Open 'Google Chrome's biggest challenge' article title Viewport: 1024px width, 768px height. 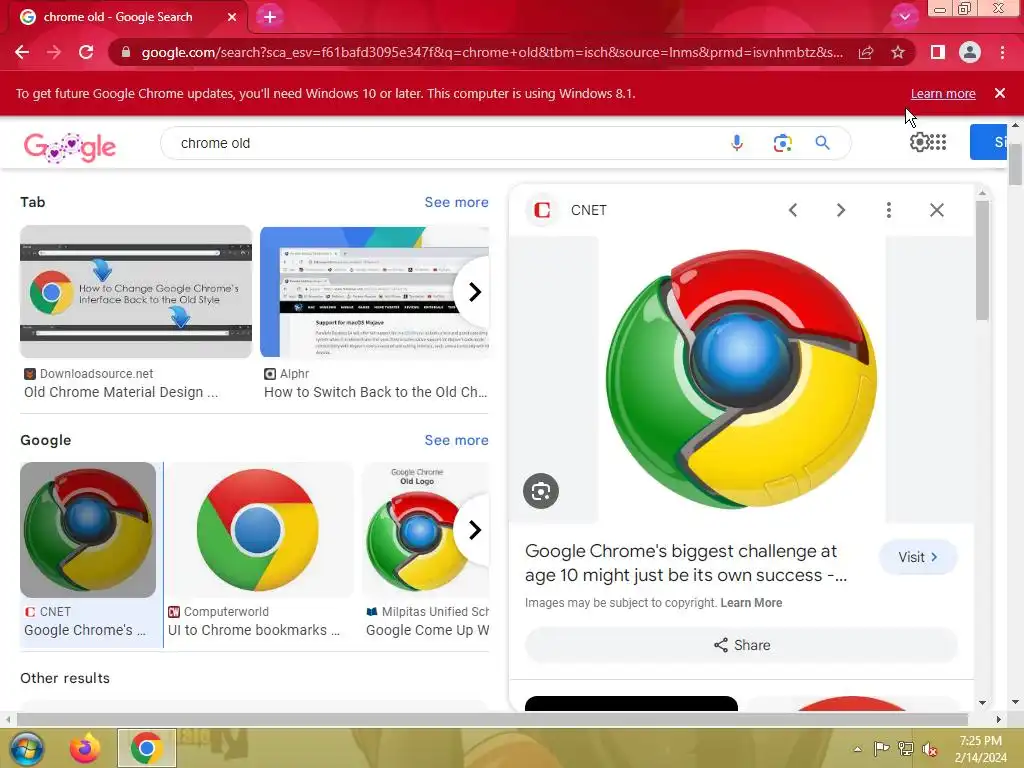(686, 563)
